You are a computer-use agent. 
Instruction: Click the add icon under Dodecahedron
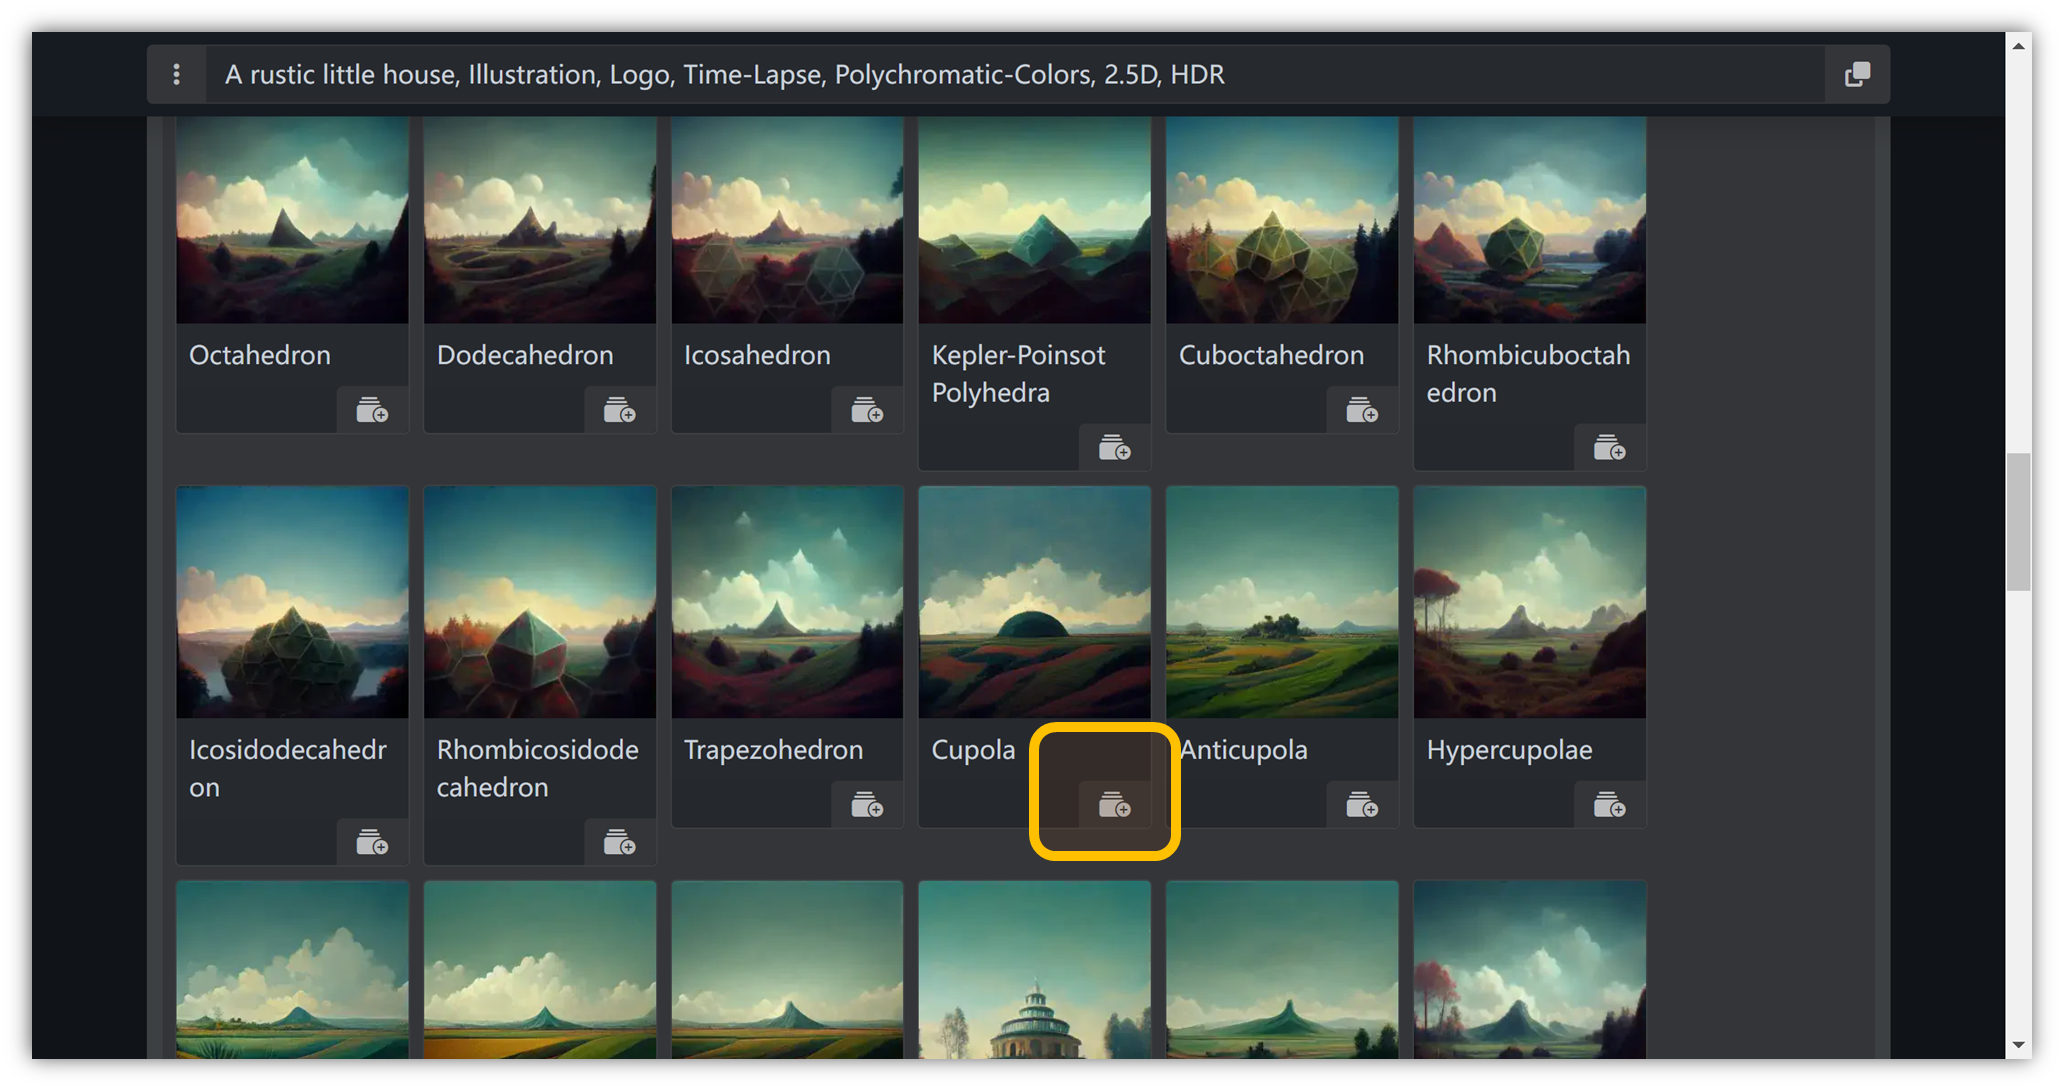[619, 411]
